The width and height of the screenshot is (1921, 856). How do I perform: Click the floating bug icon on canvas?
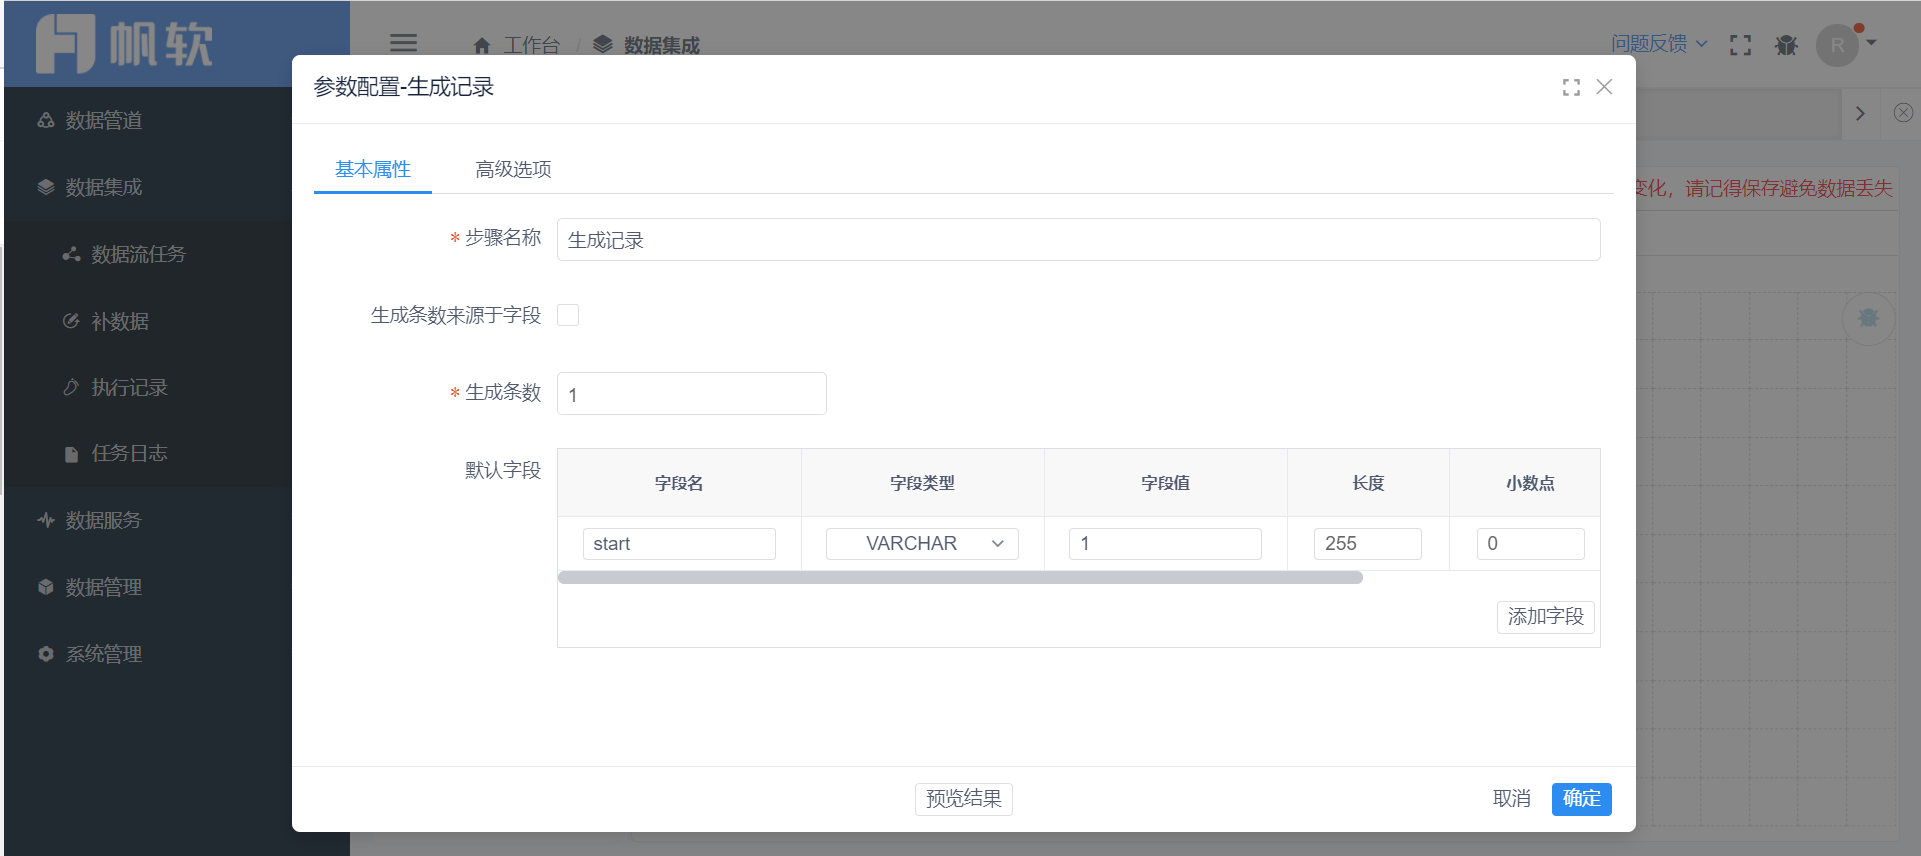(x=1868, y=318)
